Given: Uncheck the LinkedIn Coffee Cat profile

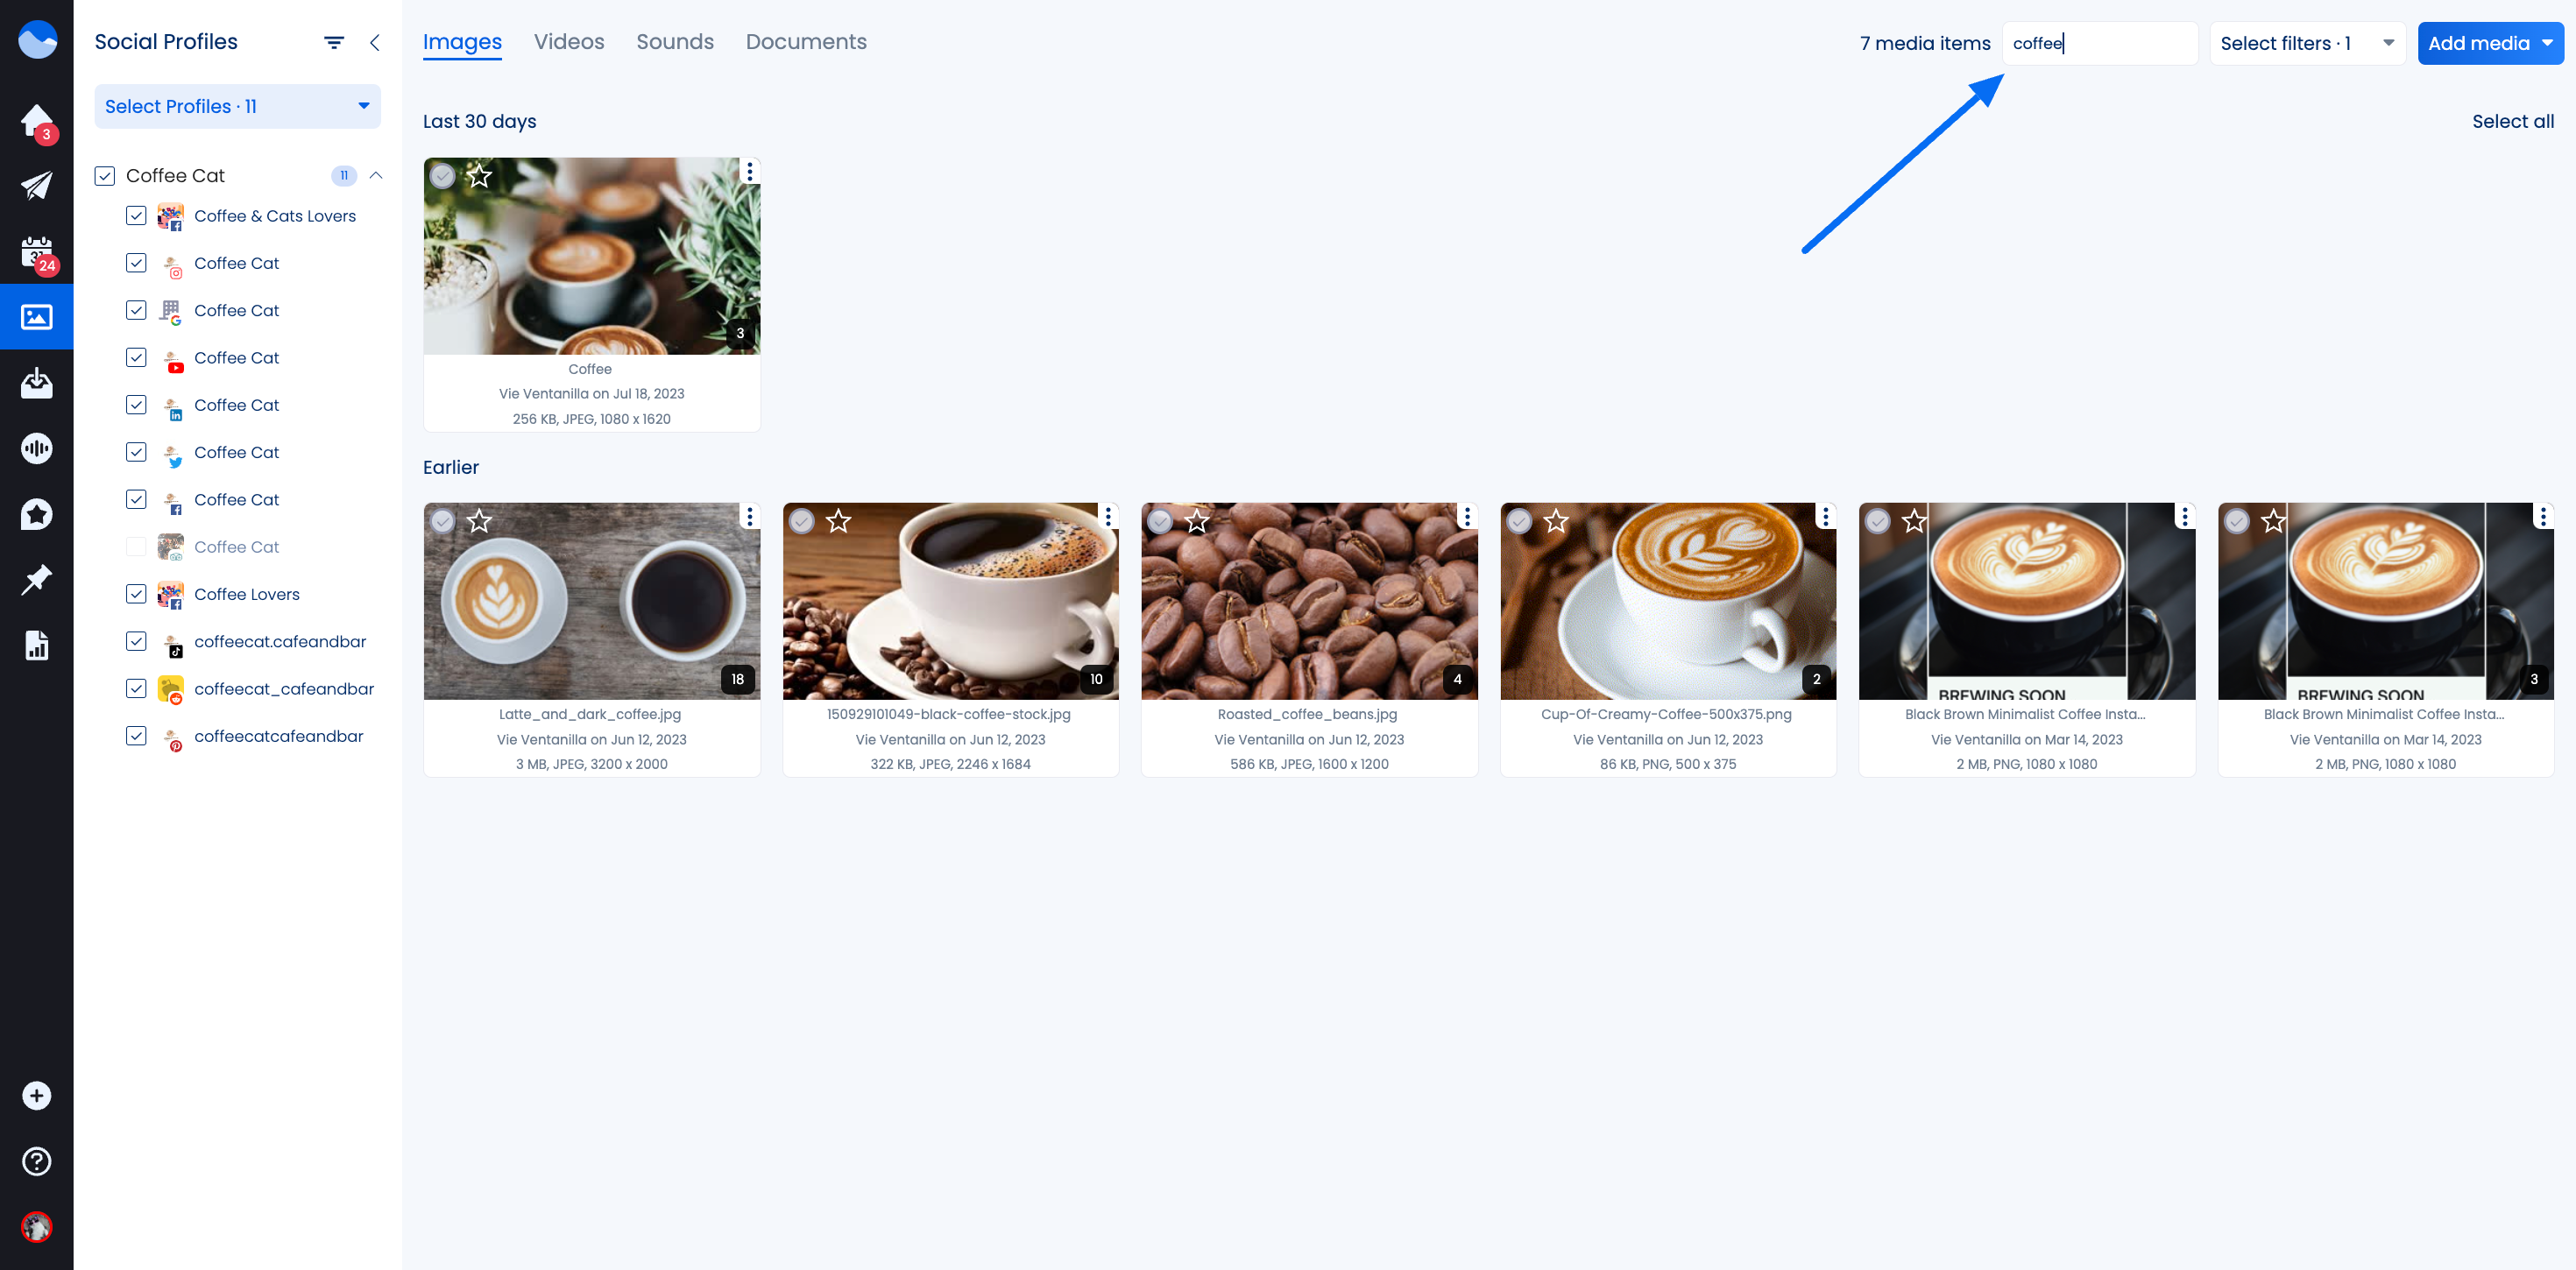Looking at the screenshot, I should tap(136, 405).
